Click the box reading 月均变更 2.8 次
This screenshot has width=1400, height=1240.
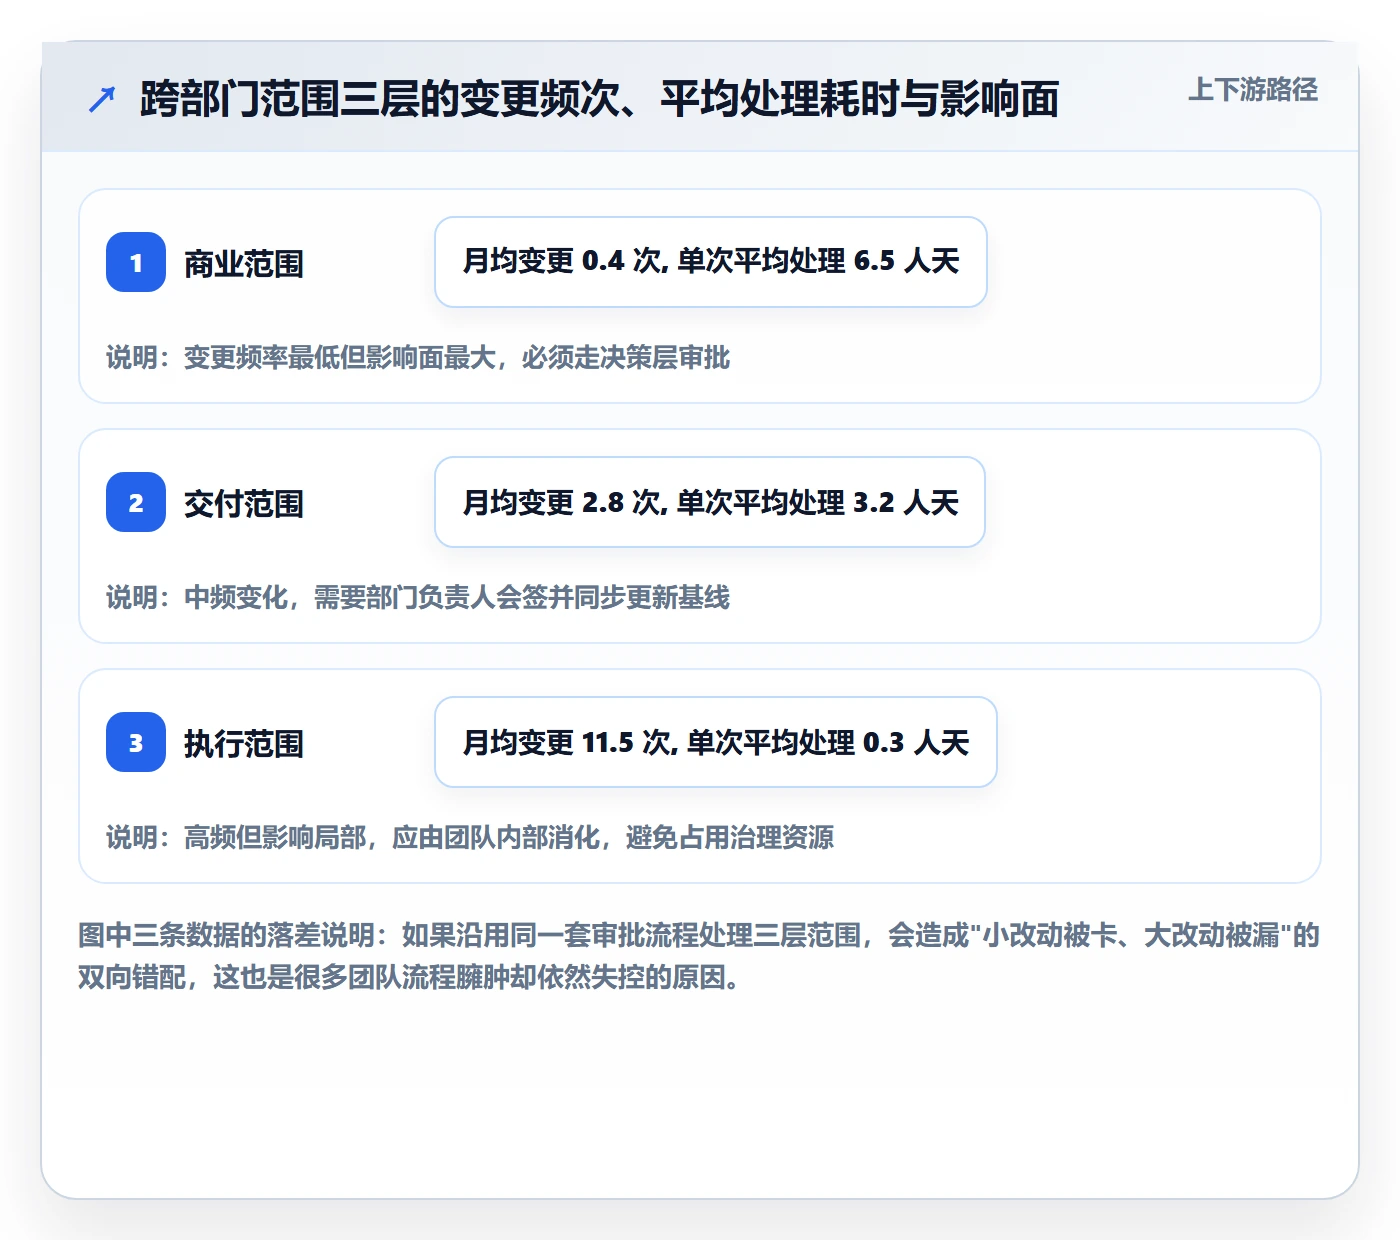click(710, 502)
